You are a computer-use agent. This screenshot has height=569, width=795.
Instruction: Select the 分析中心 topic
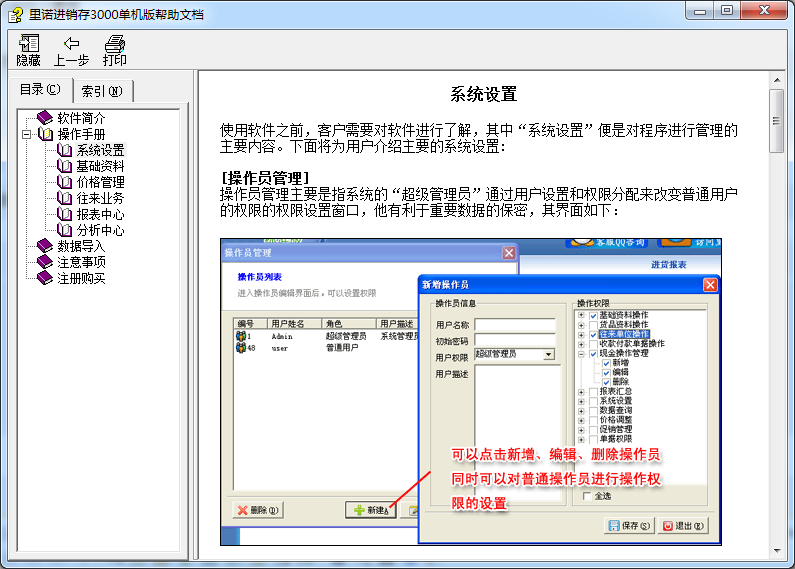pyautogui.click(x=100, y=230)
